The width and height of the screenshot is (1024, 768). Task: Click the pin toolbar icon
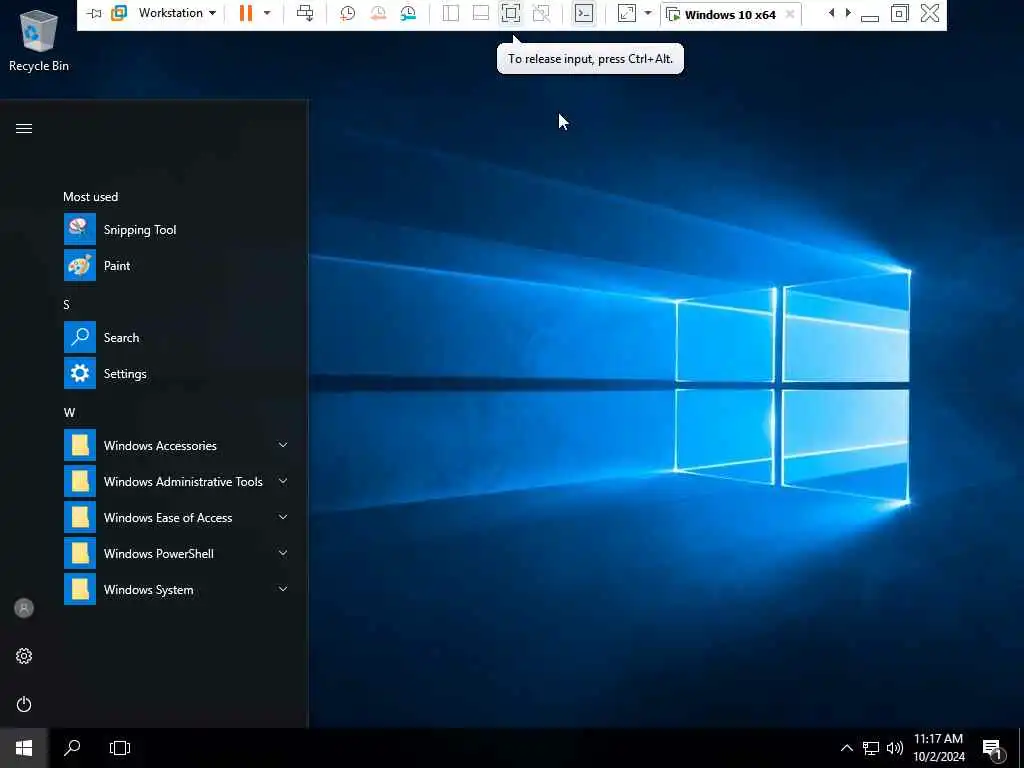coord(94,13)
